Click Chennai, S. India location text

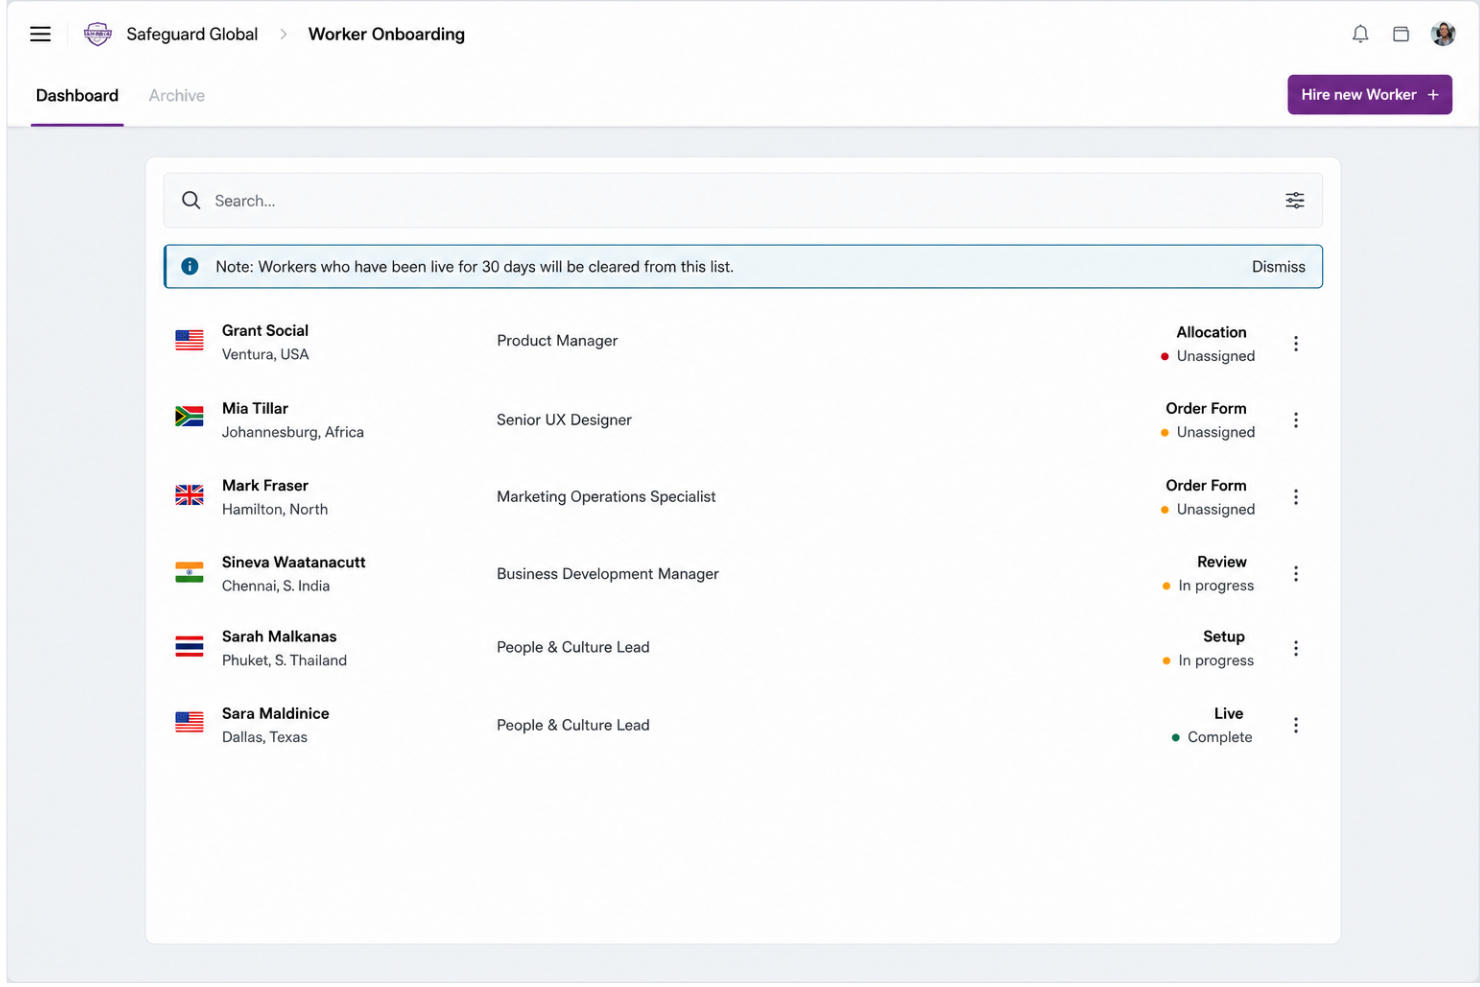tap(276, 586)
